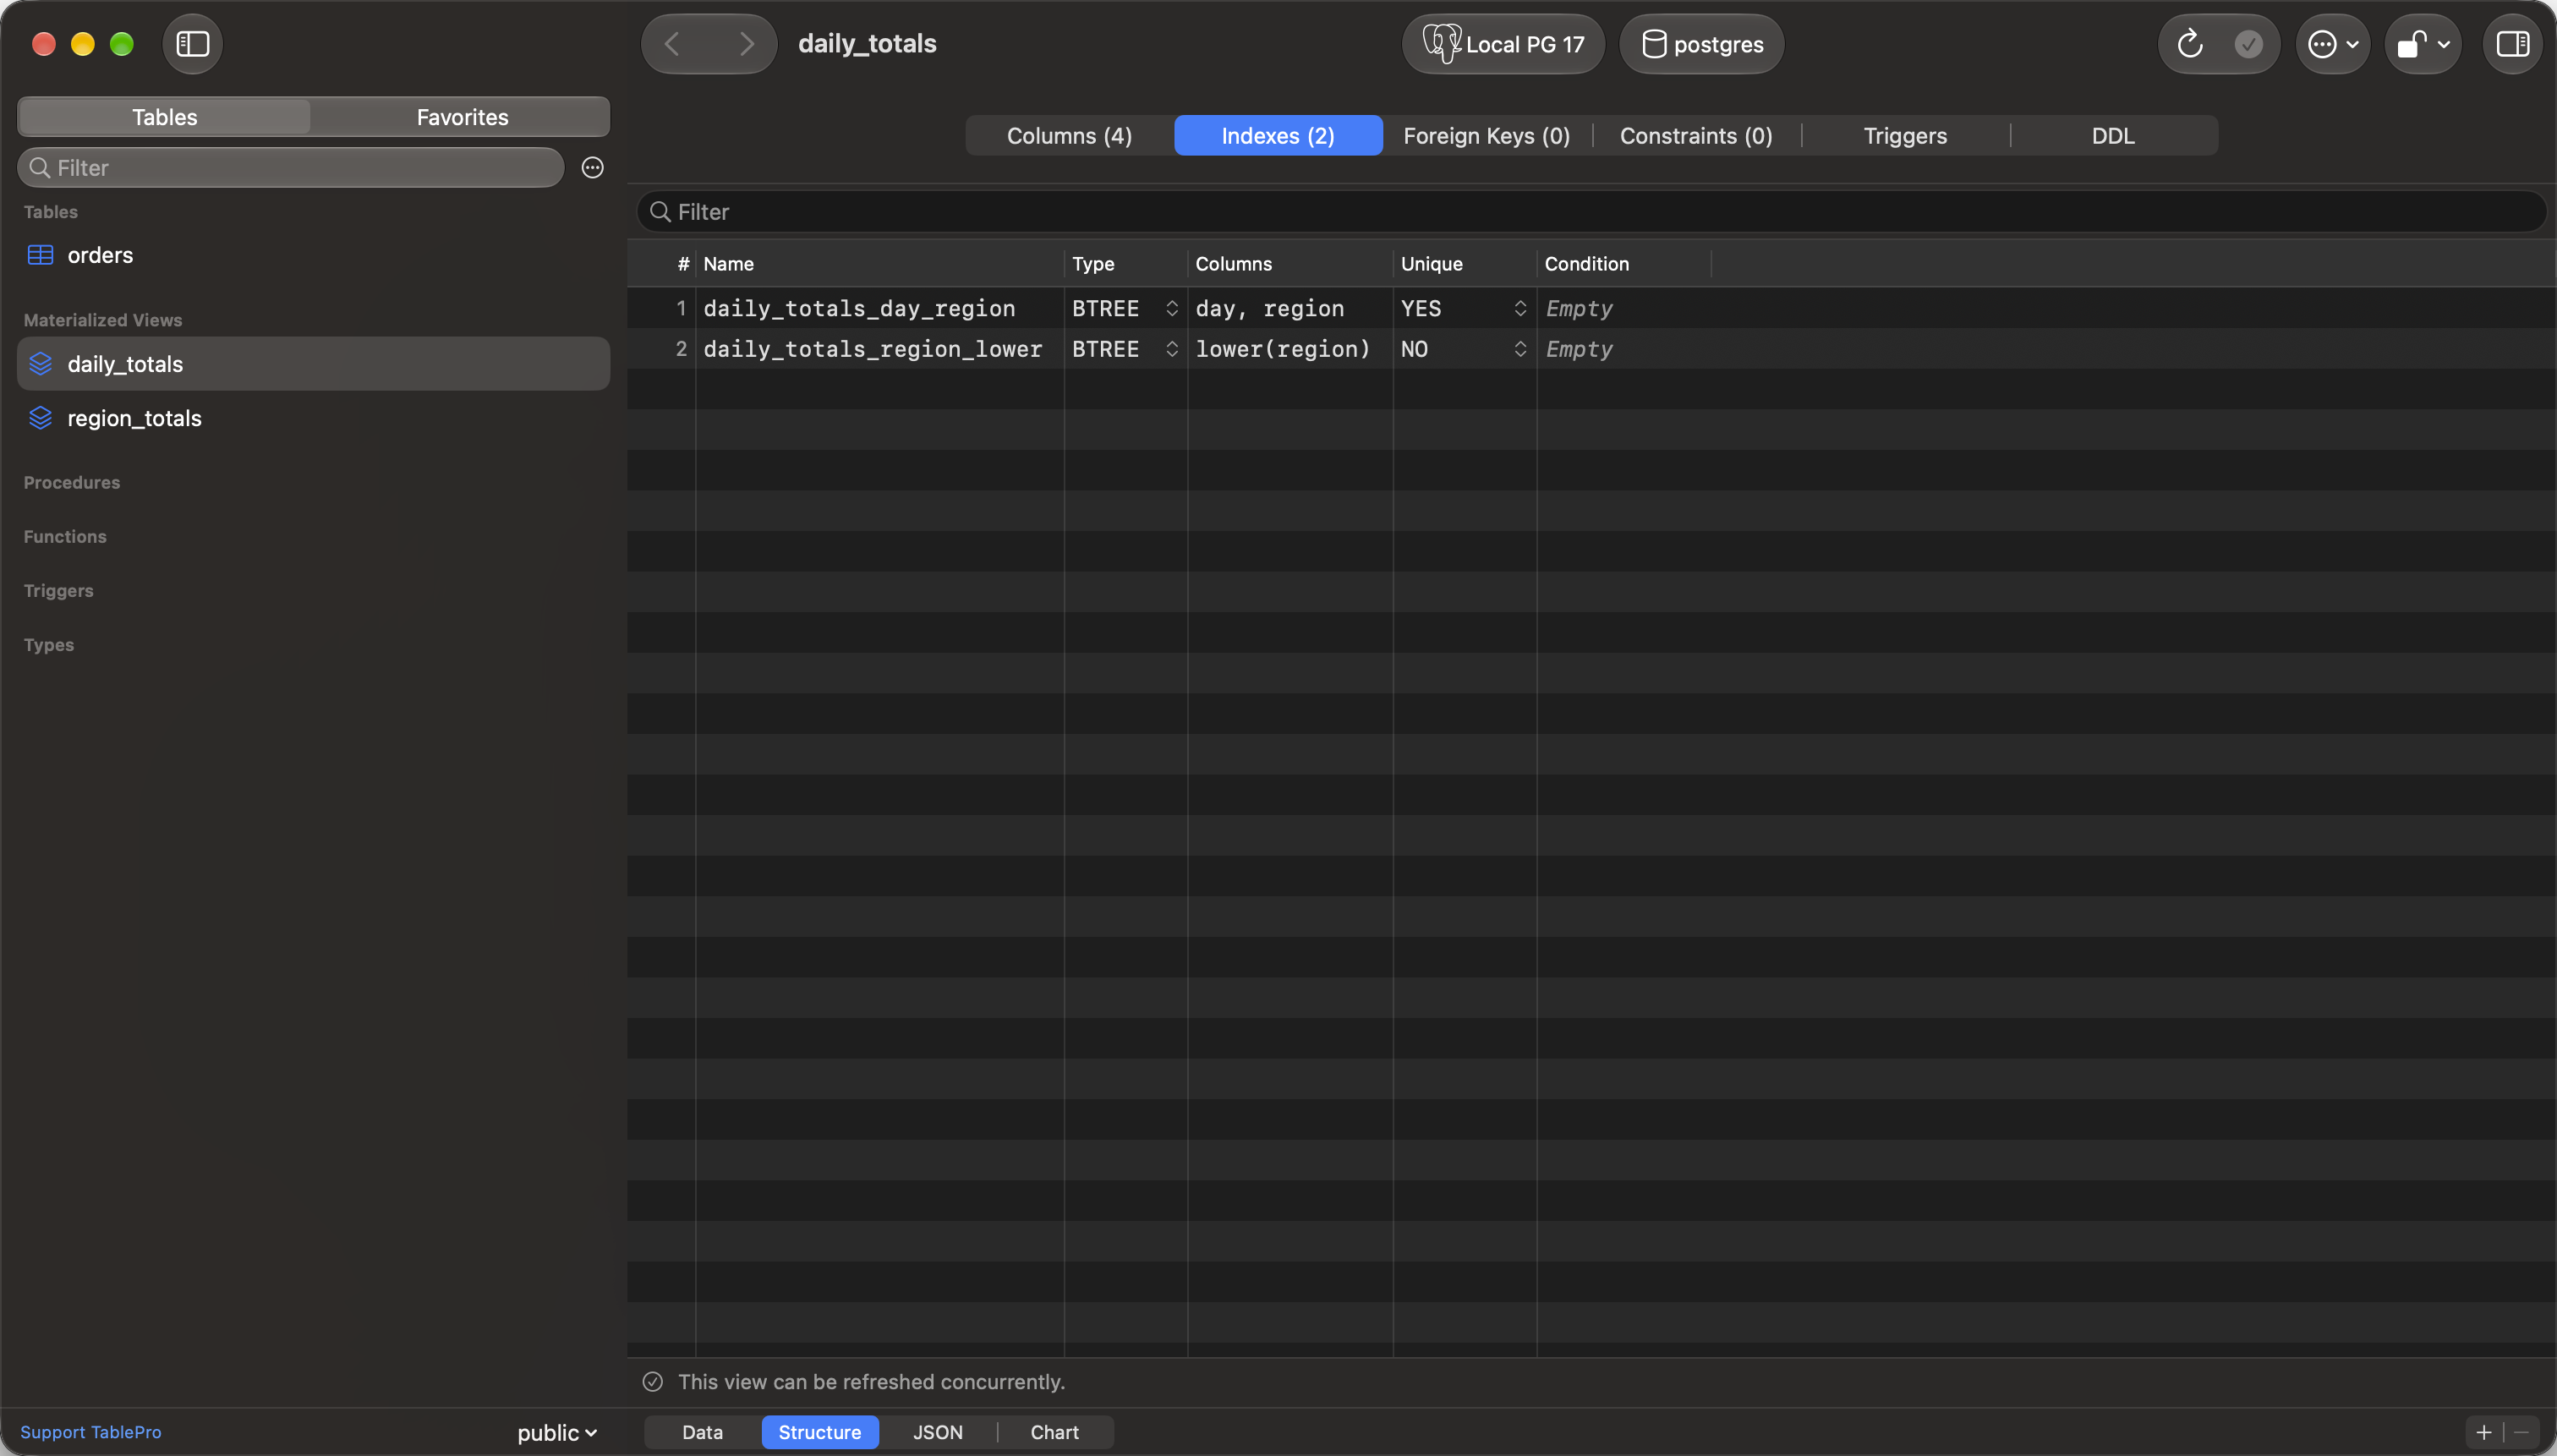Switch to the Structure view tab
The height and width of the screenshot is (1456, 2557).
[819, 1432]
